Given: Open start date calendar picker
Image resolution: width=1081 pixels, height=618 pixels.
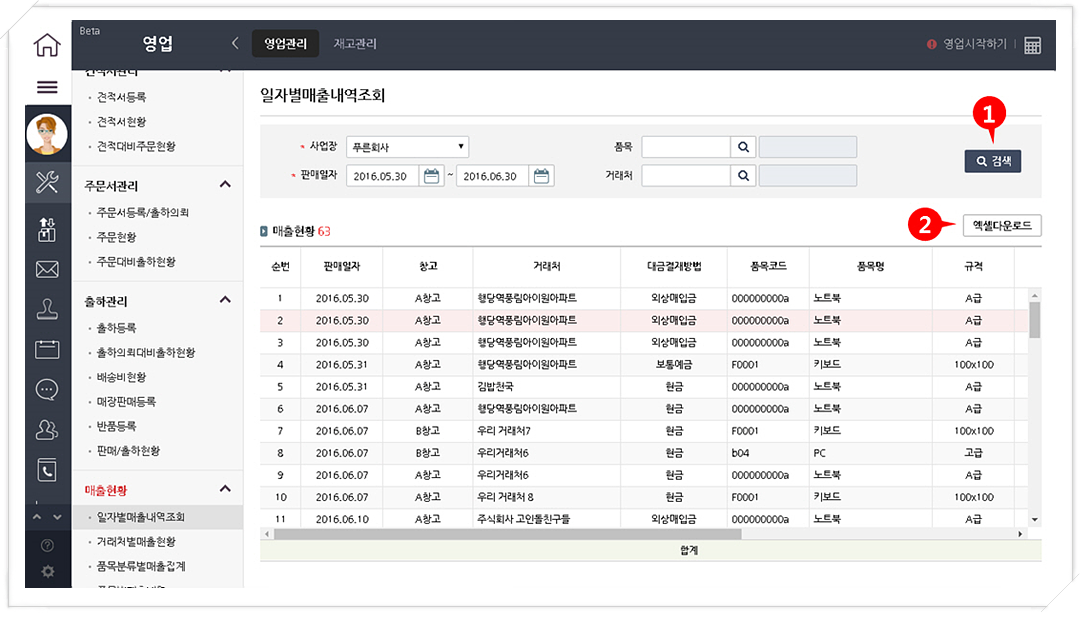Looking at the screenshot, I should [432, 176].
